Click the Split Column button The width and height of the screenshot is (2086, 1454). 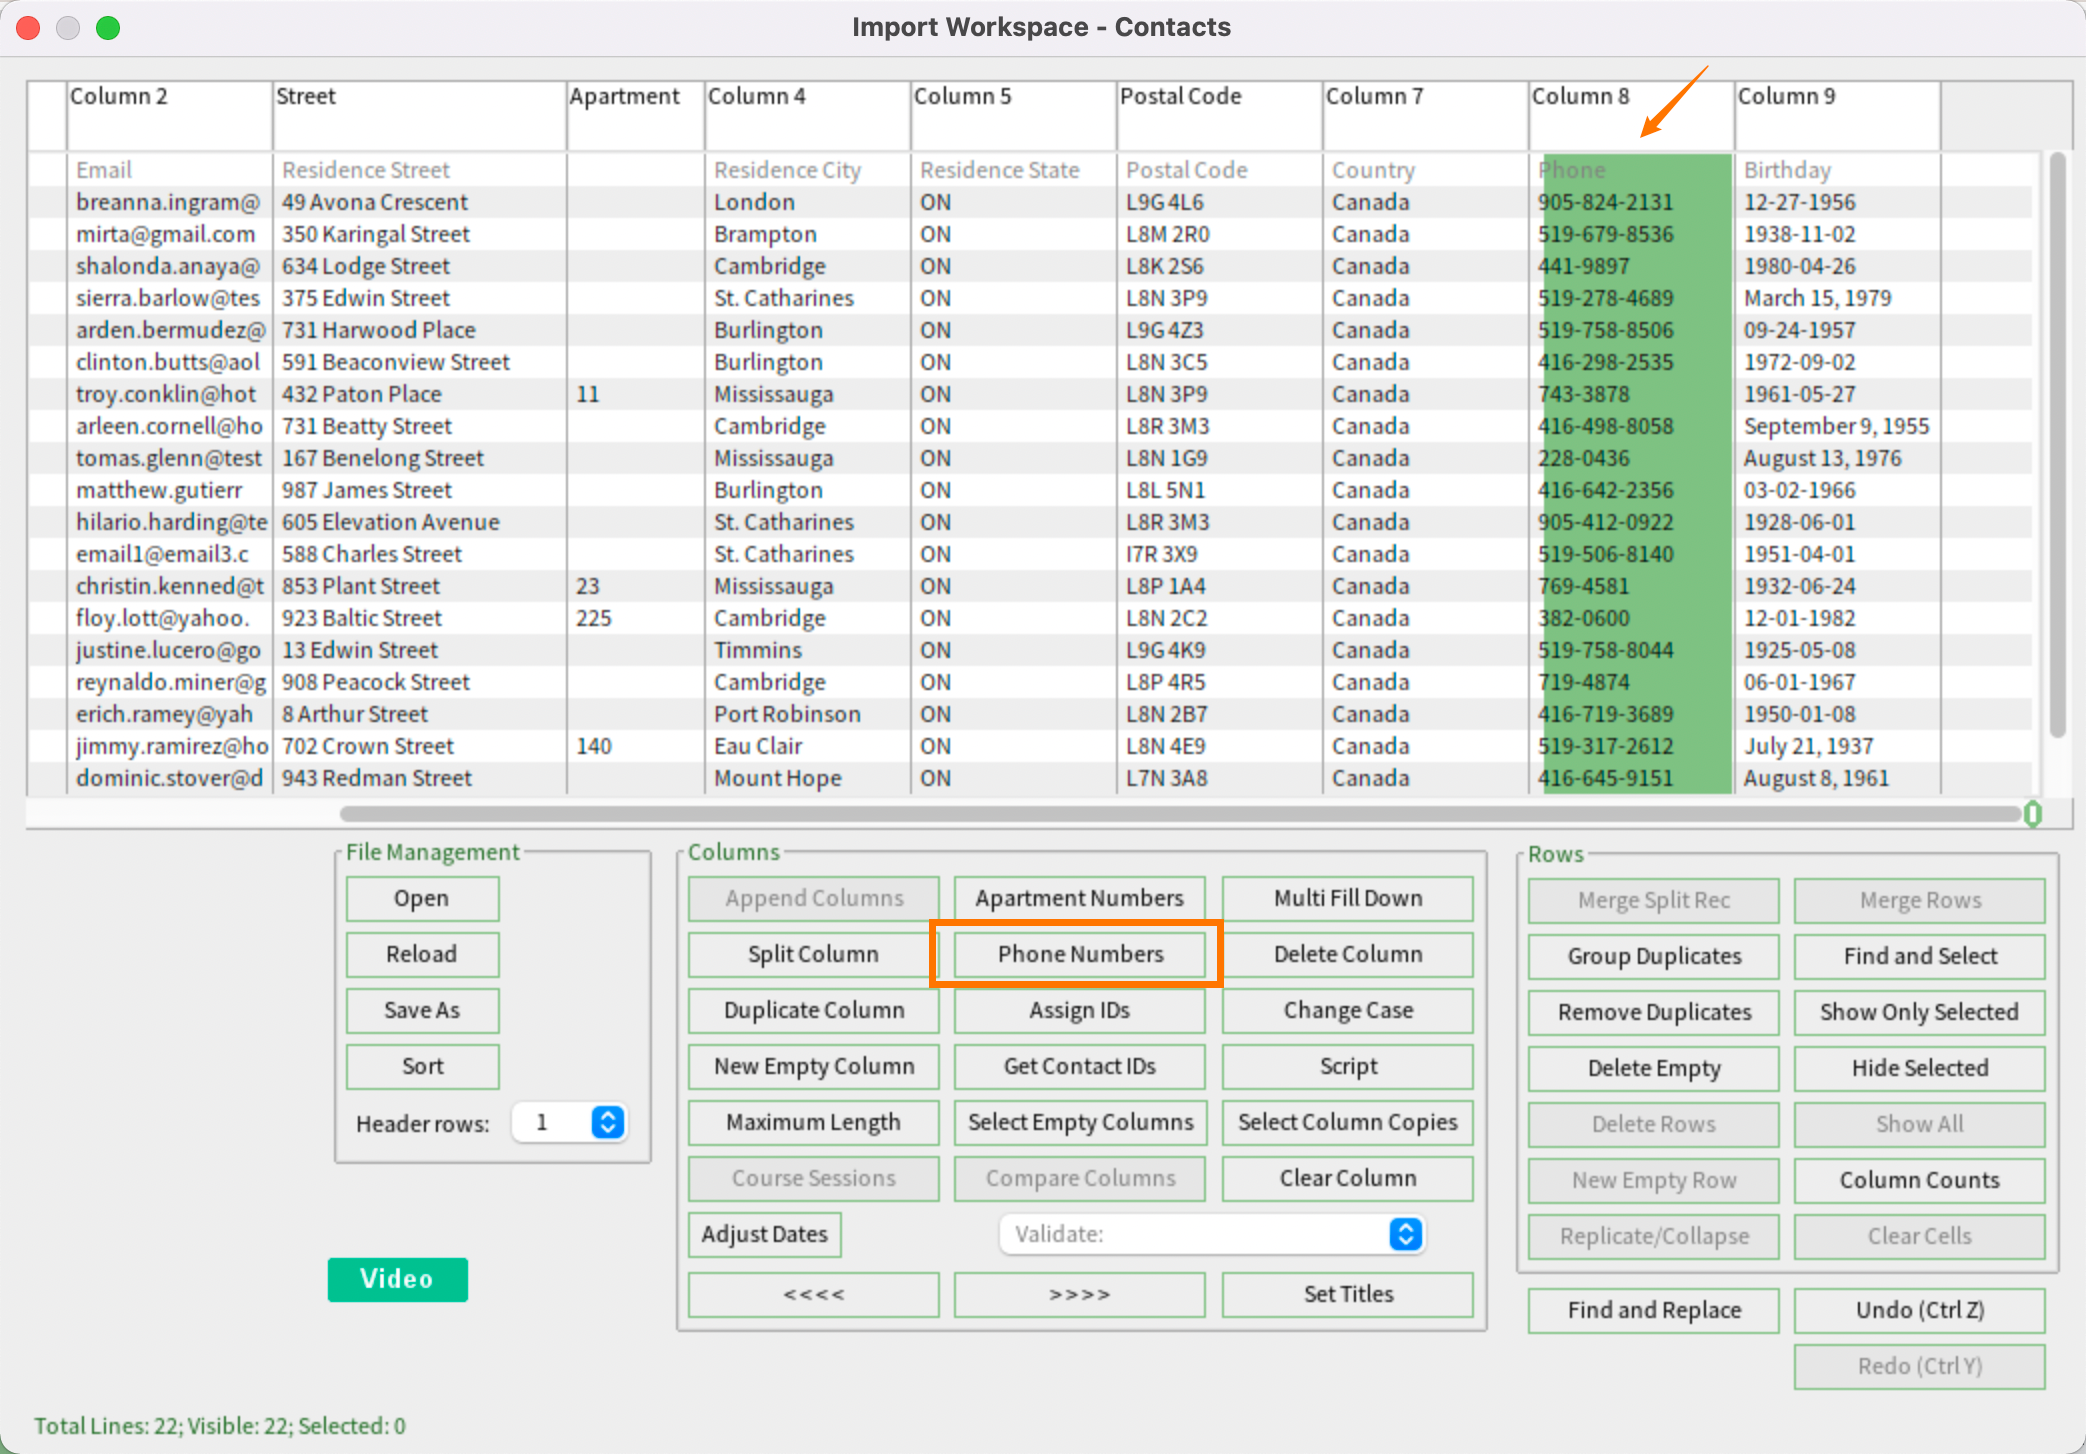813,954
